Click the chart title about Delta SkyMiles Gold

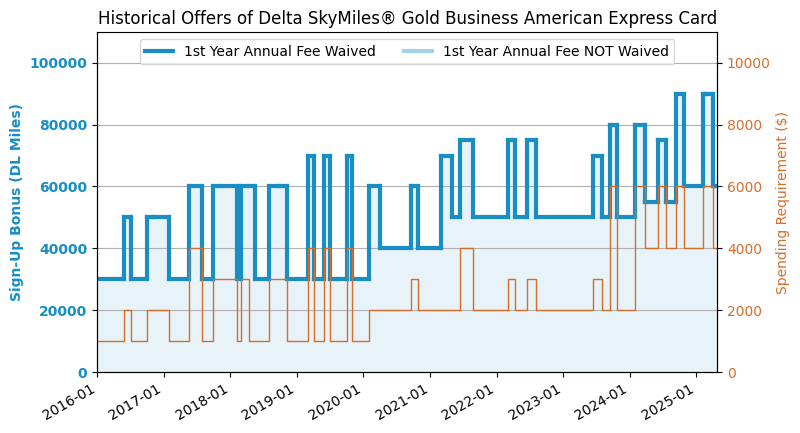tap(407, 18)
